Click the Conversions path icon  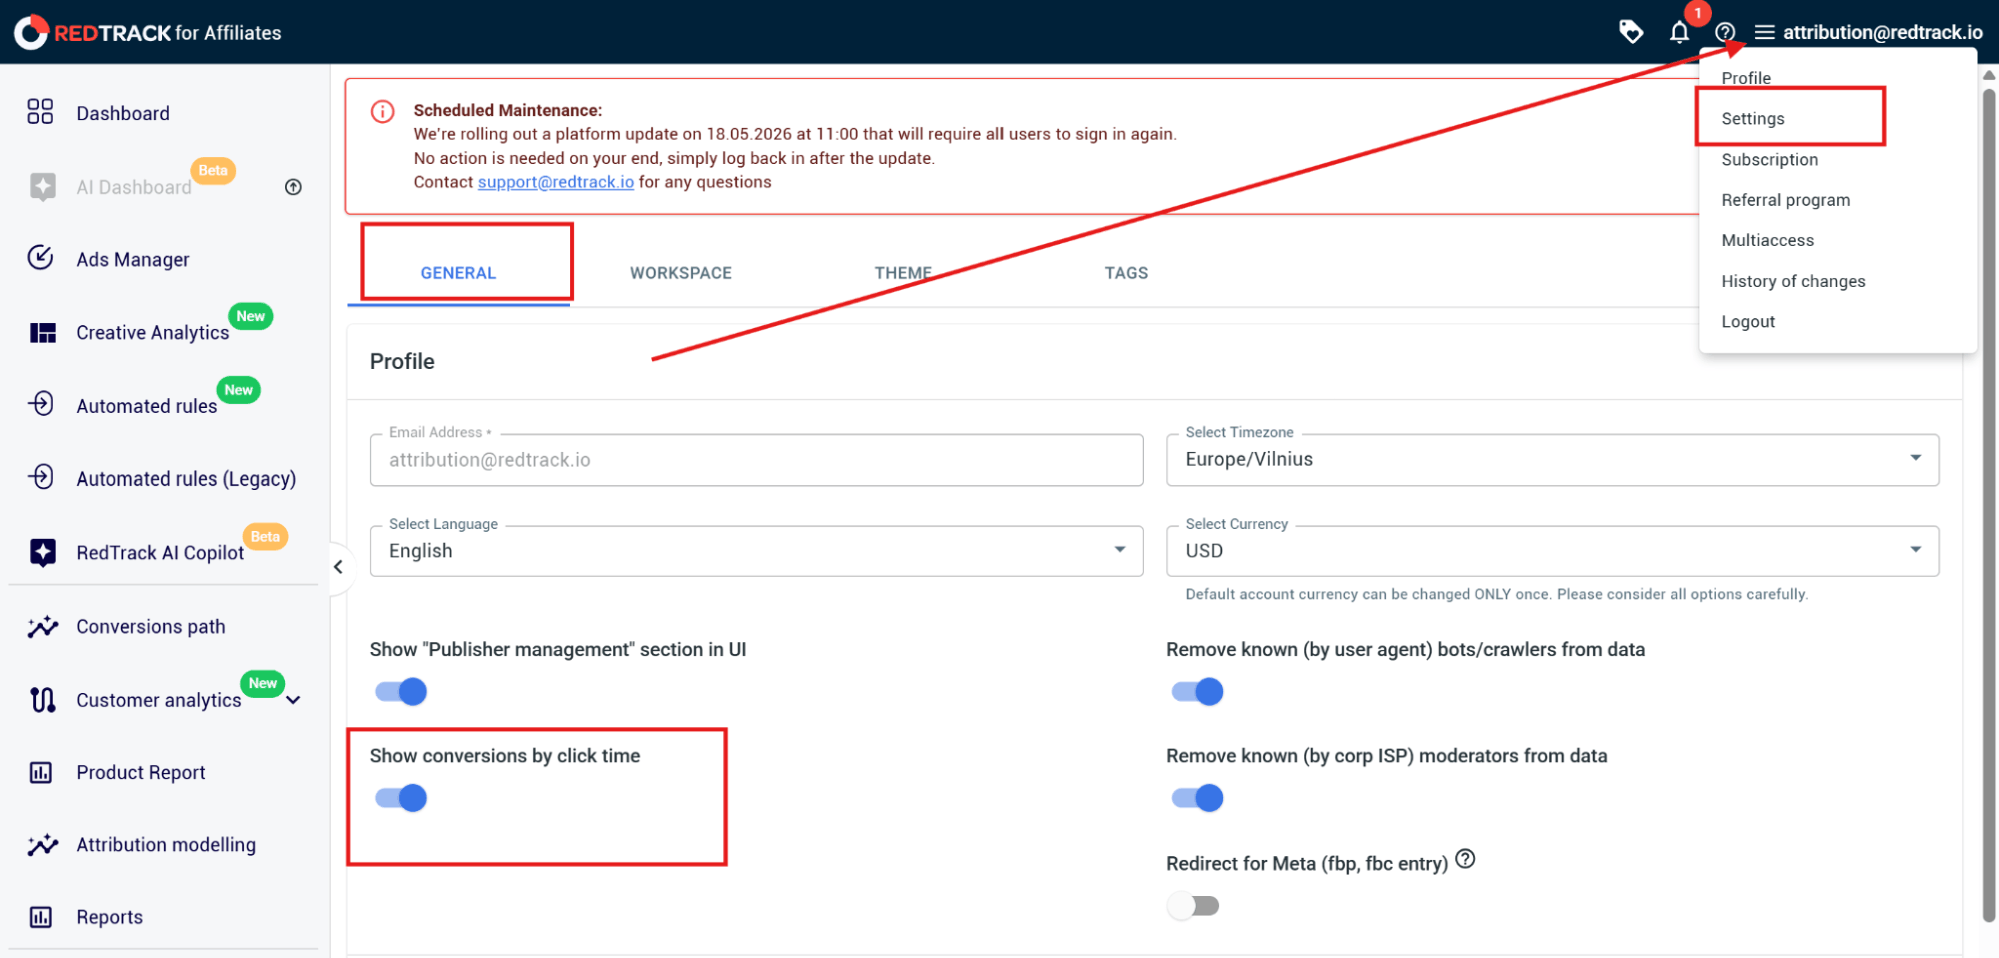42,626
